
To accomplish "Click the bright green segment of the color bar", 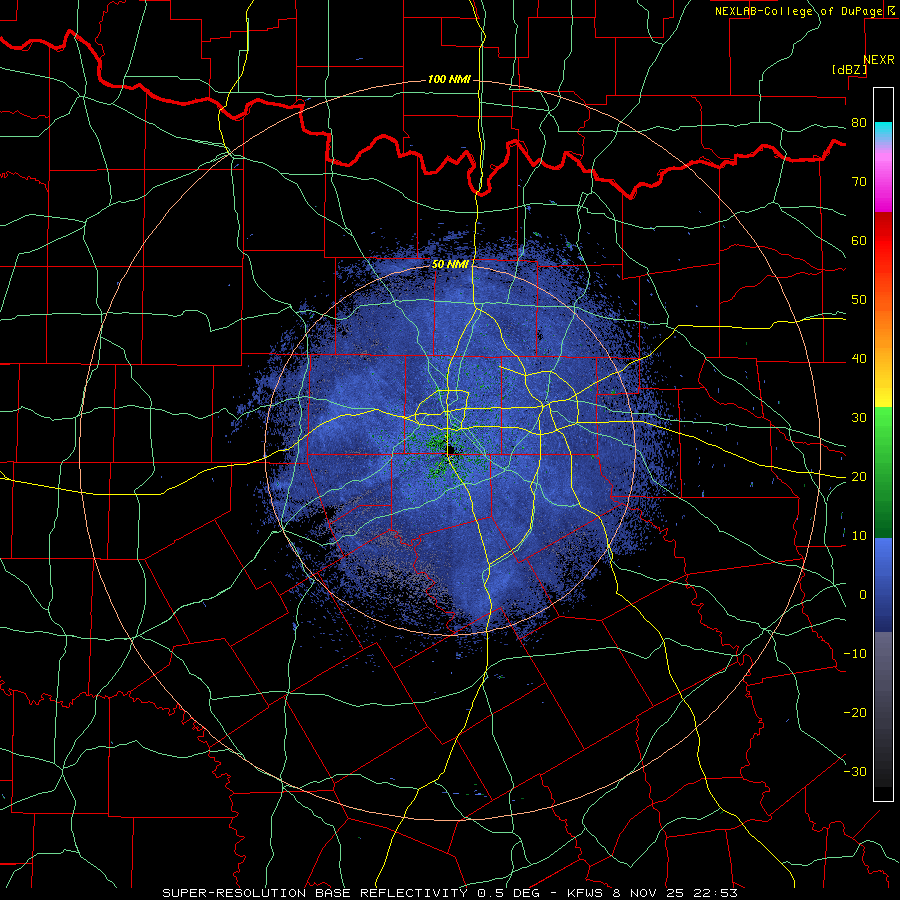I will (x=883, y=425).
